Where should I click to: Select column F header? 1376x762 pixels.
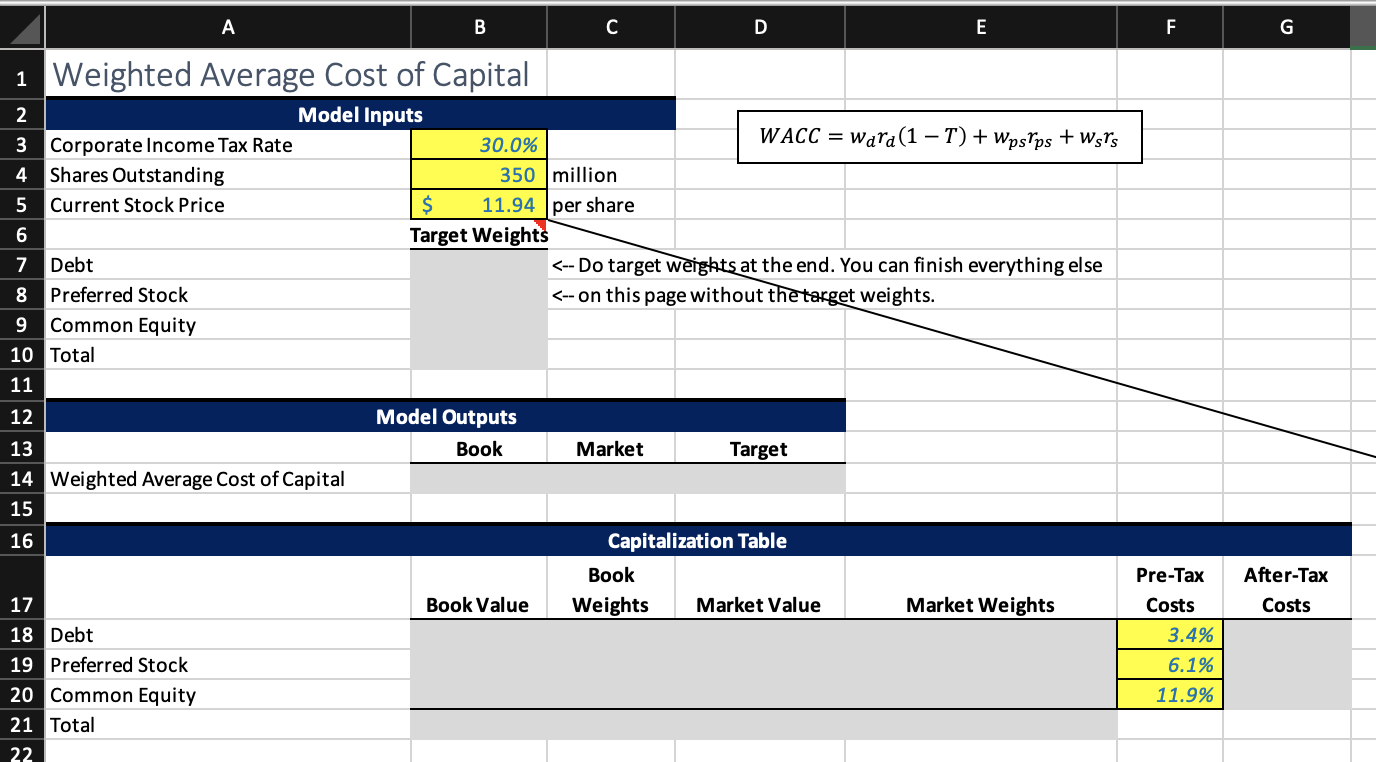[x=1170, y=29]
